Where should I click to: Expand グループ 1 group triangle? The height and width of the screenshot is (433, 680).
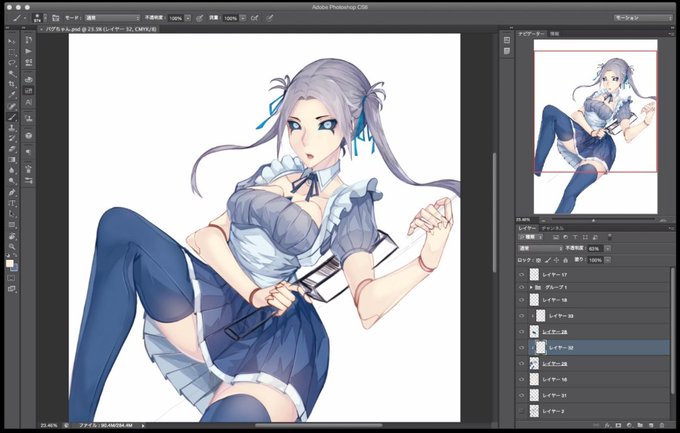click(531, 287)
